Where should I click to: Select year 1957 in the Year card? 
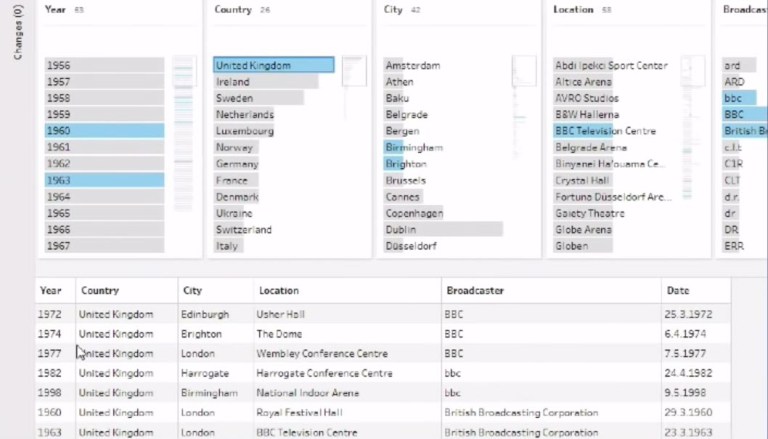[104, 82]
